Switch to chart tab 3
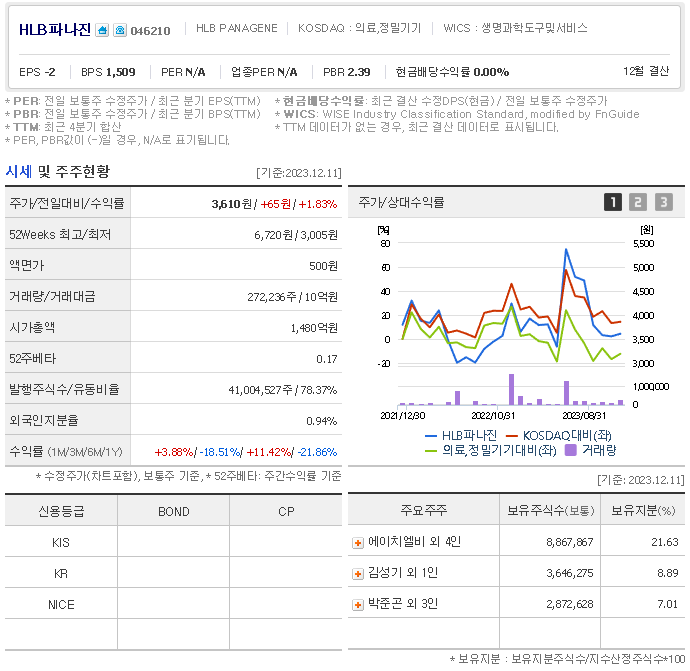Screen dimensions: 690x671 click(664, 202)
